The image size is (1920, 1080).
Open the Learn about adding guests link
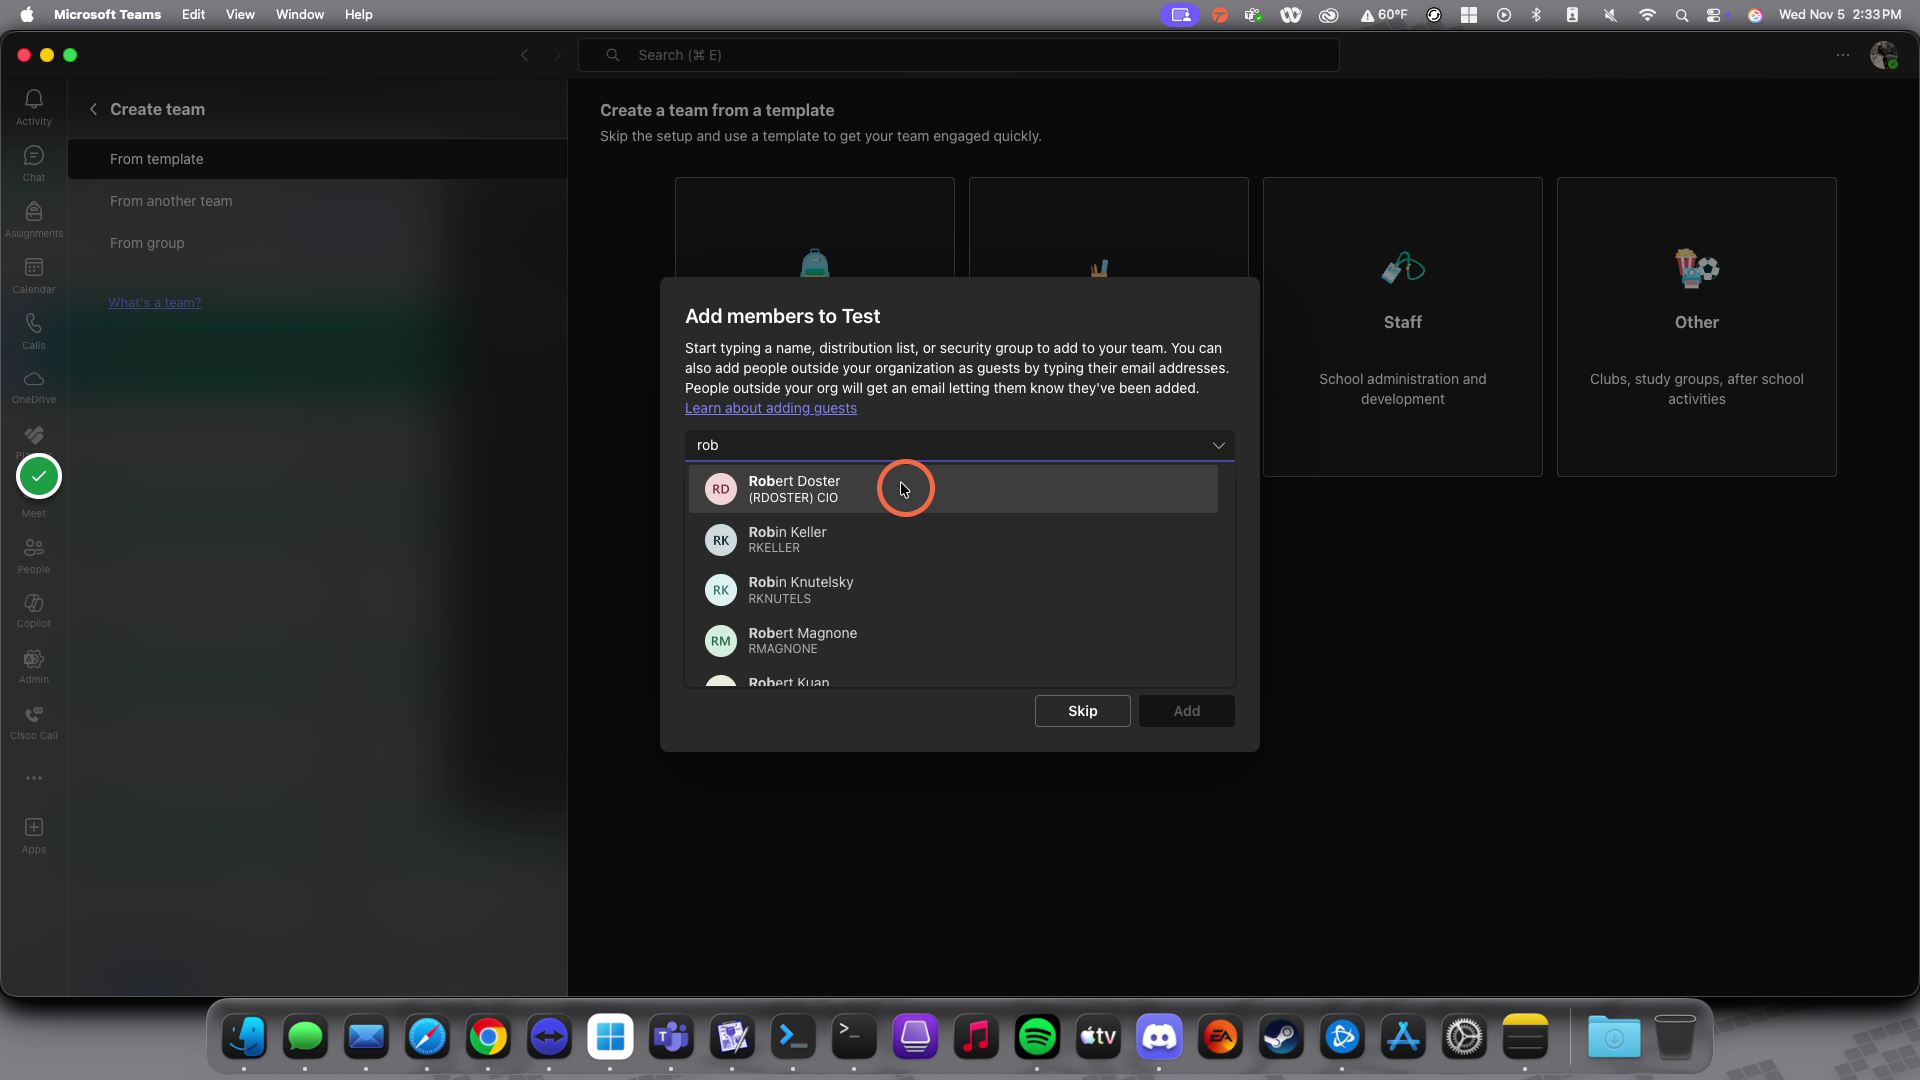click(770, 408)
